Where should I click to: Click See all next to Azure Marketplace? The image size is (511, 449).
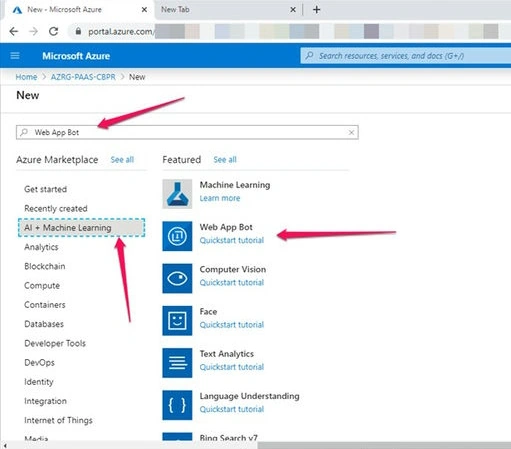(x=122, y=160)
